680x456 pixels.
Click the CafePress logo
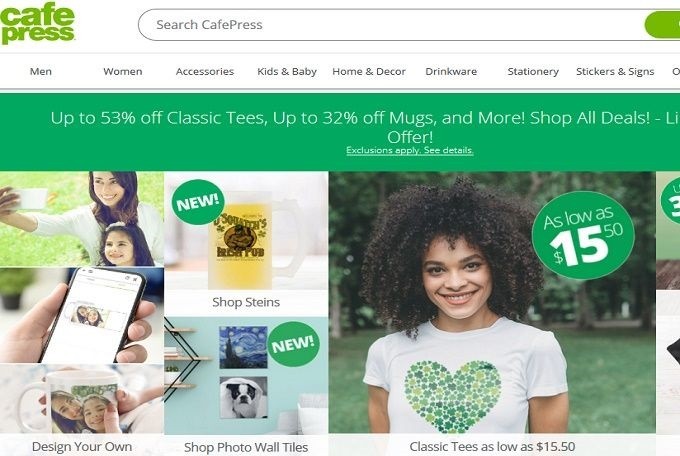[x=38, y=24]
